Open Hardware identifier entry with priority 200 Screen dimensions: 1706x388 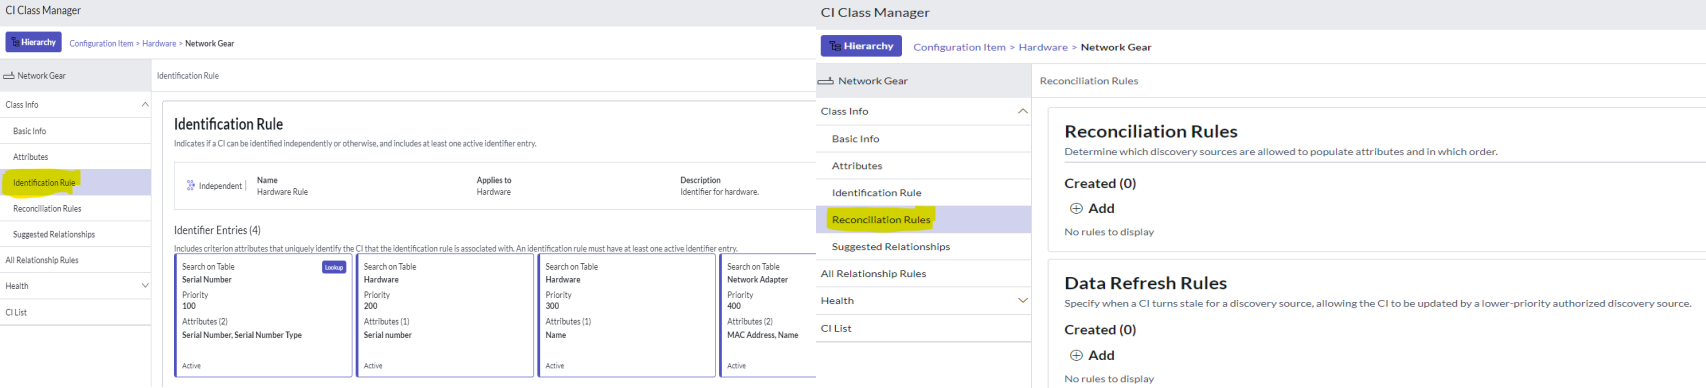[x=445, y=315]
